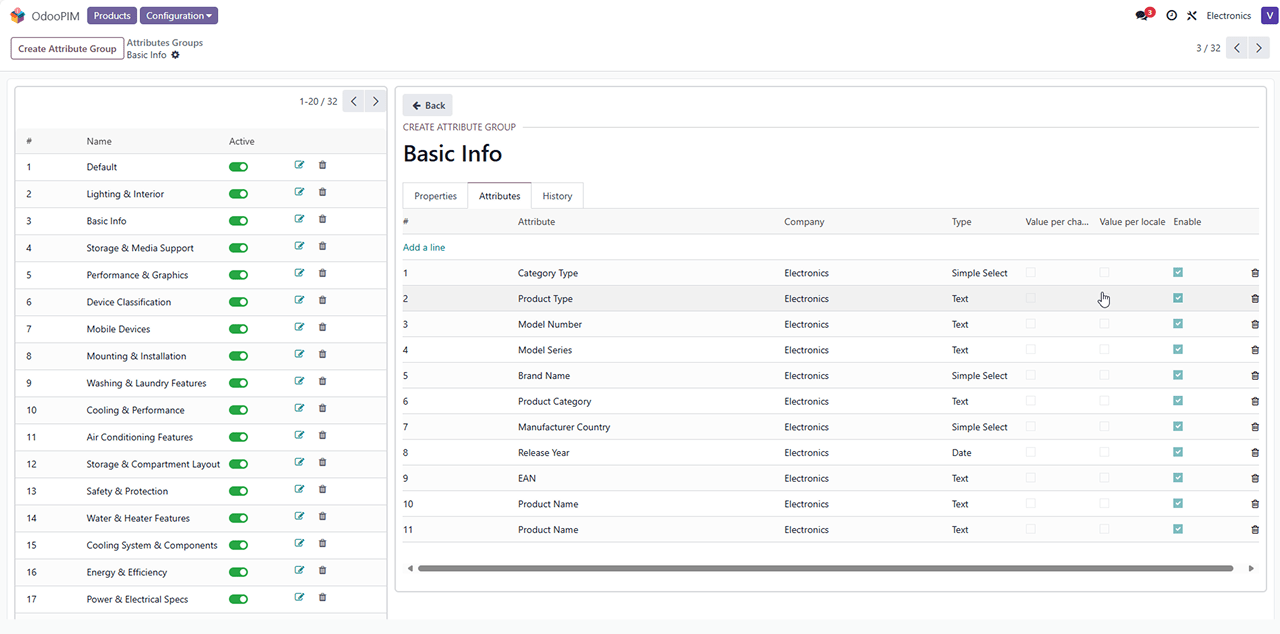
Task: Edit the Safety & Protection group
Action: pyautogui.click(x=299, y=490)
